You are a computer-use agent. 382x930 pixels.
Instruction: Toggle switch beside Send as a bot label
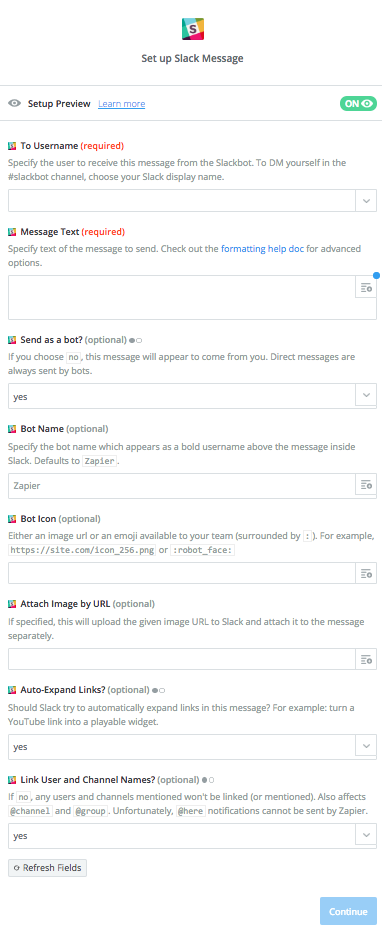tap(136, 340)
